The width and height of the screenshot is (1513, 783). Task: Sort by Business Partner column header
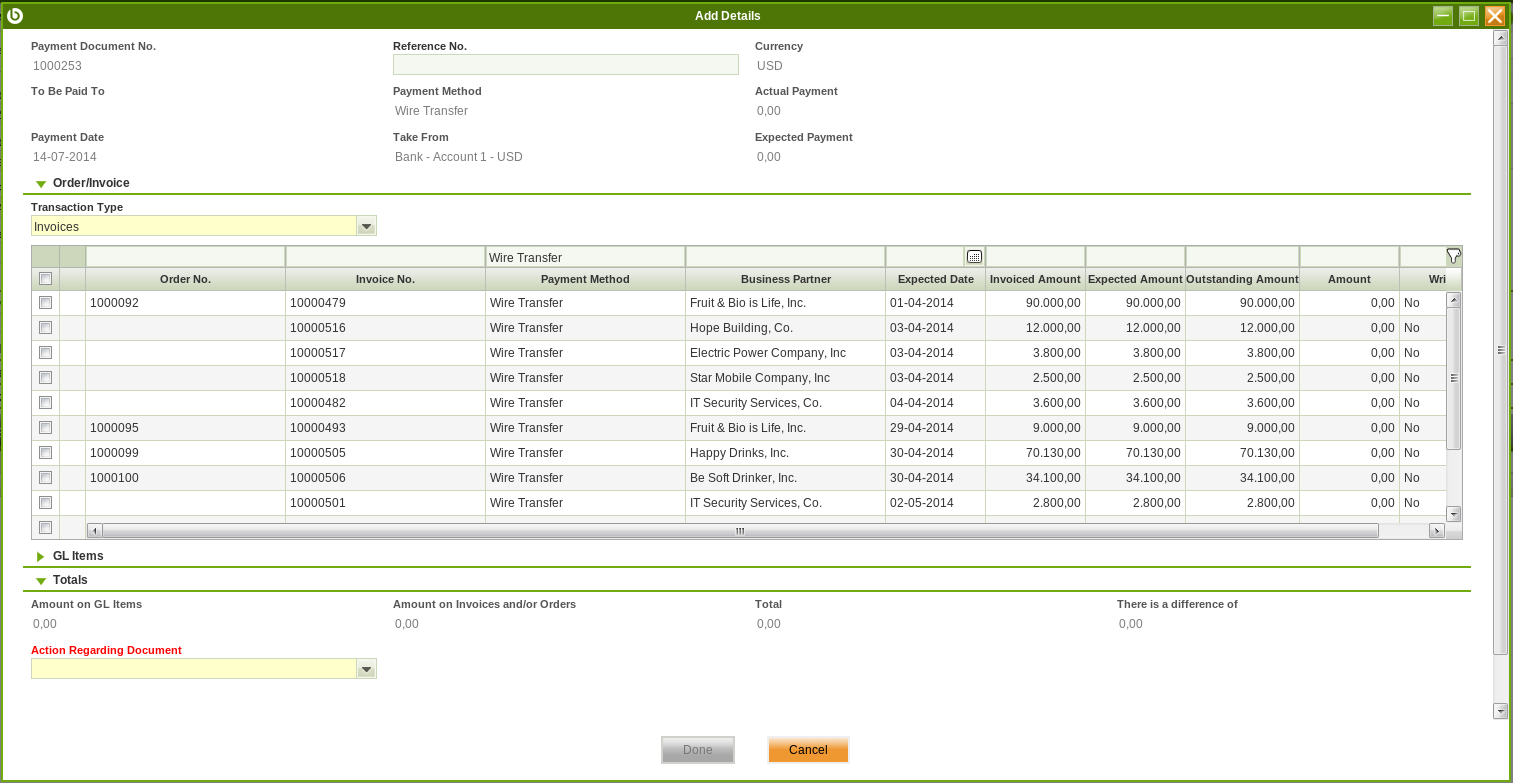point(785,279)
